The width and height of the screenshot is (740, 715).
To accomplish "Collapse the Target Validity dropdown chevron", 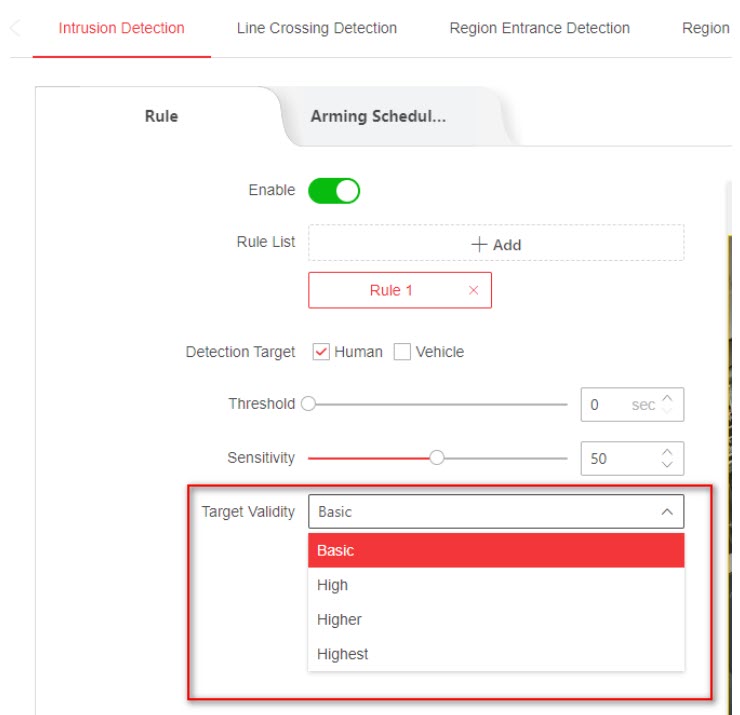I will click(x=667, y=512).
